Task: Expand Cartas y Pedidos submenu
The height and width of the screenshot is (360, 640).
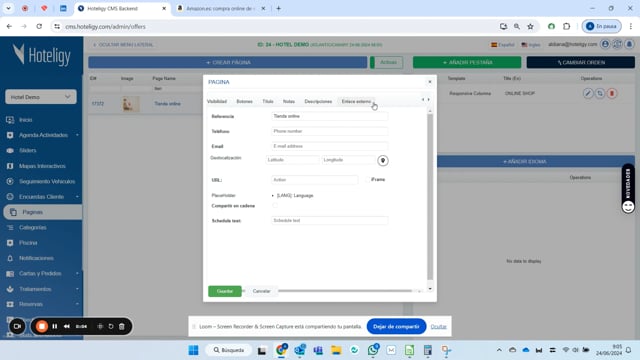Action: tap(77, 273)
